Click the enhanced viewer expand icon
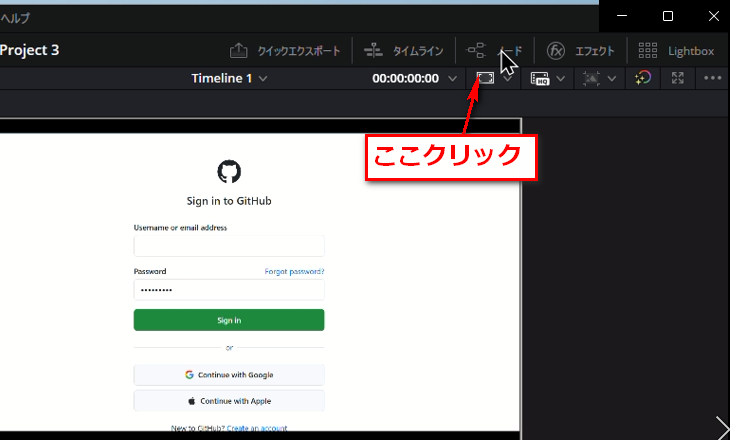 [x=678, y=78]
